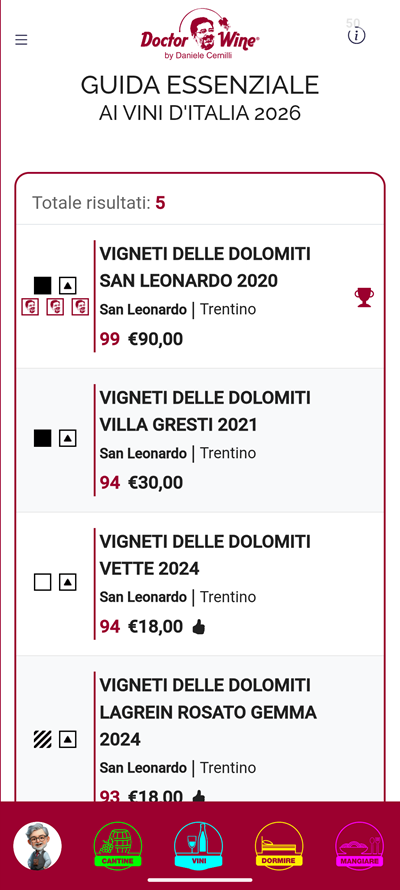Open the hamburger menu

[21, 40]
